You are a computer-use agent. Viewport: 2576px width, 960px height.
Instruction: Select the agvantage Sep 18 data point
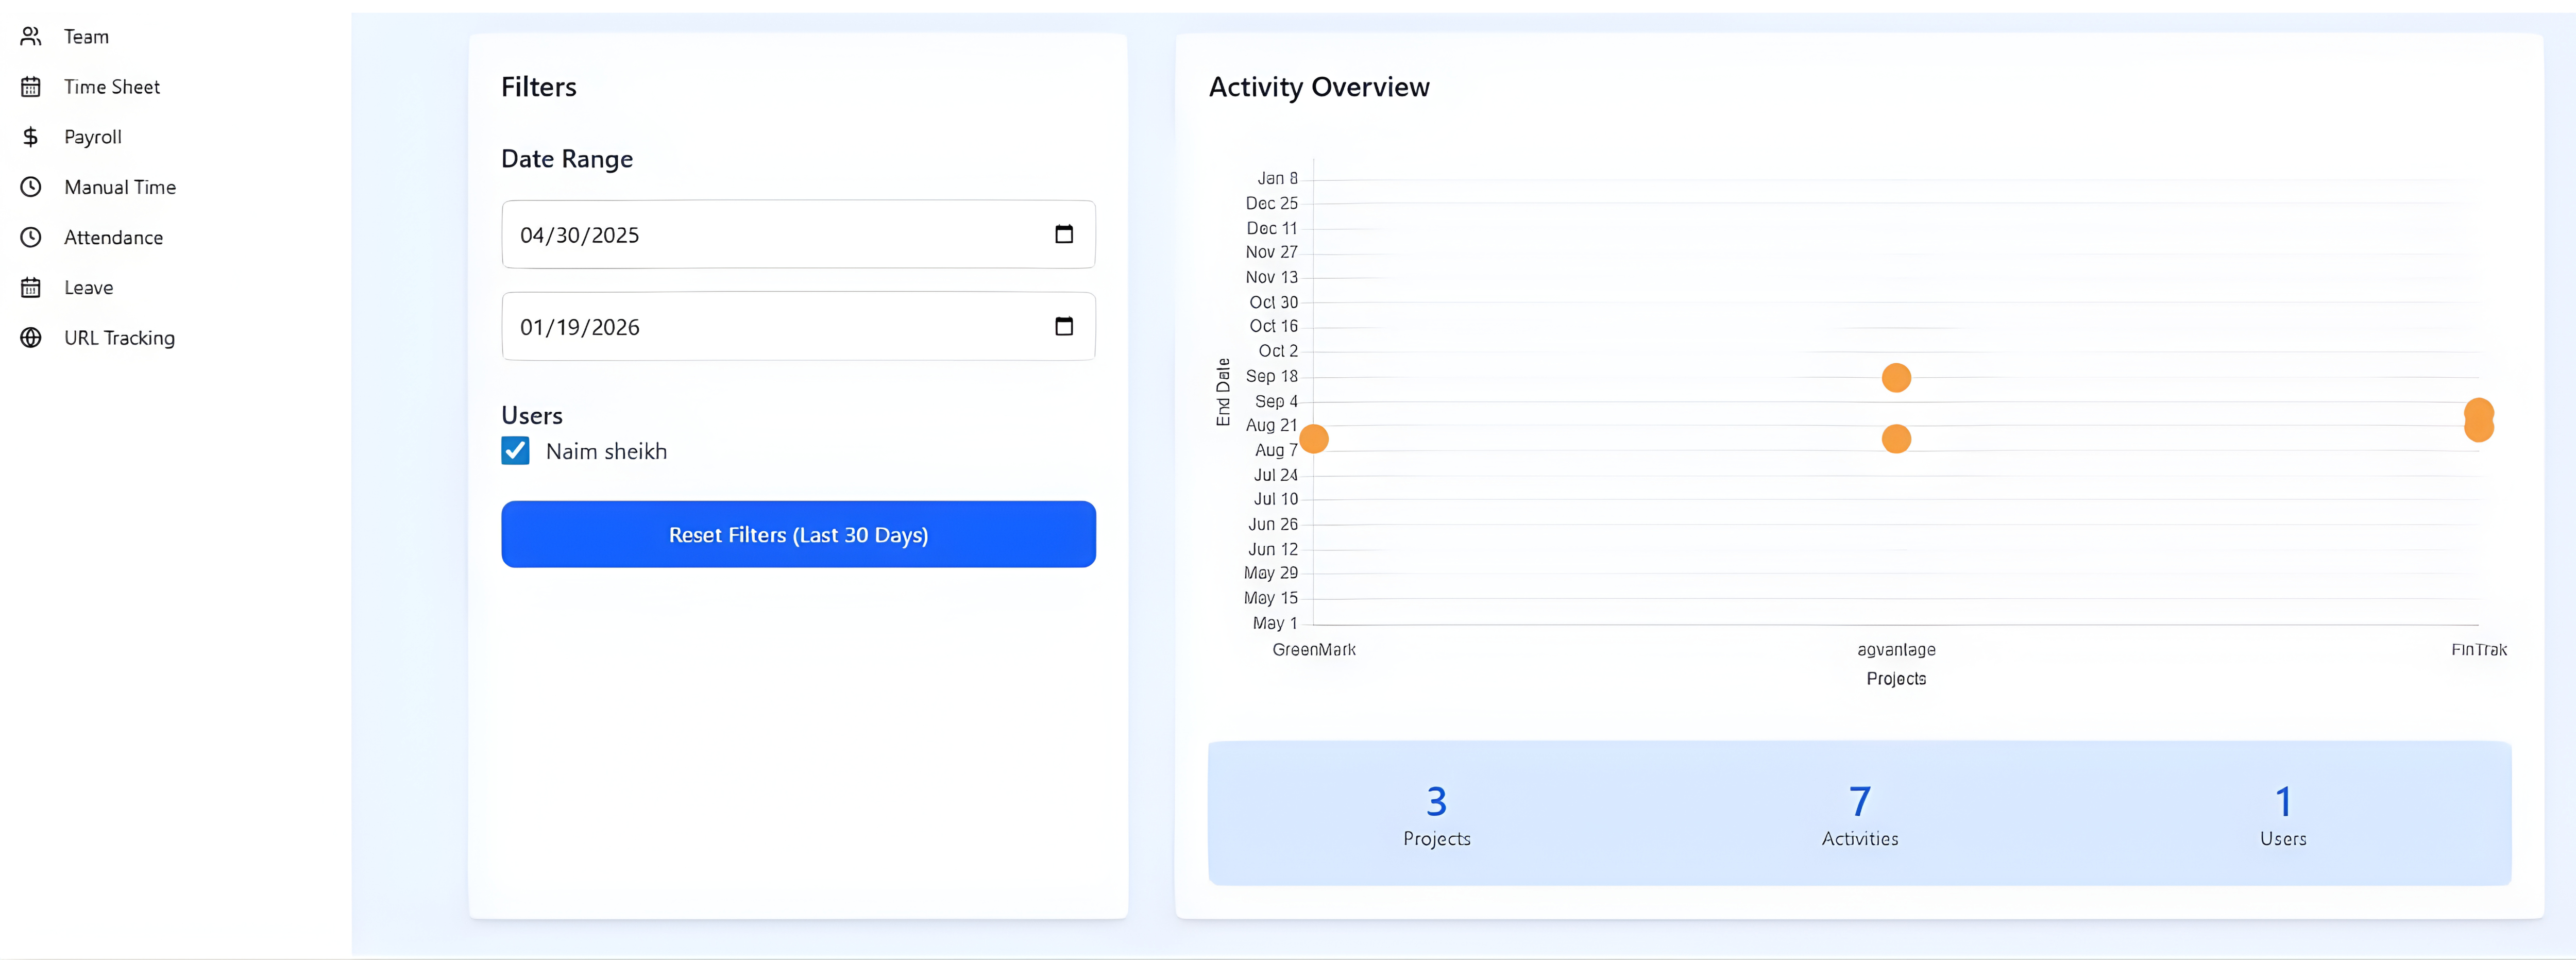(x=1896, y=378)
